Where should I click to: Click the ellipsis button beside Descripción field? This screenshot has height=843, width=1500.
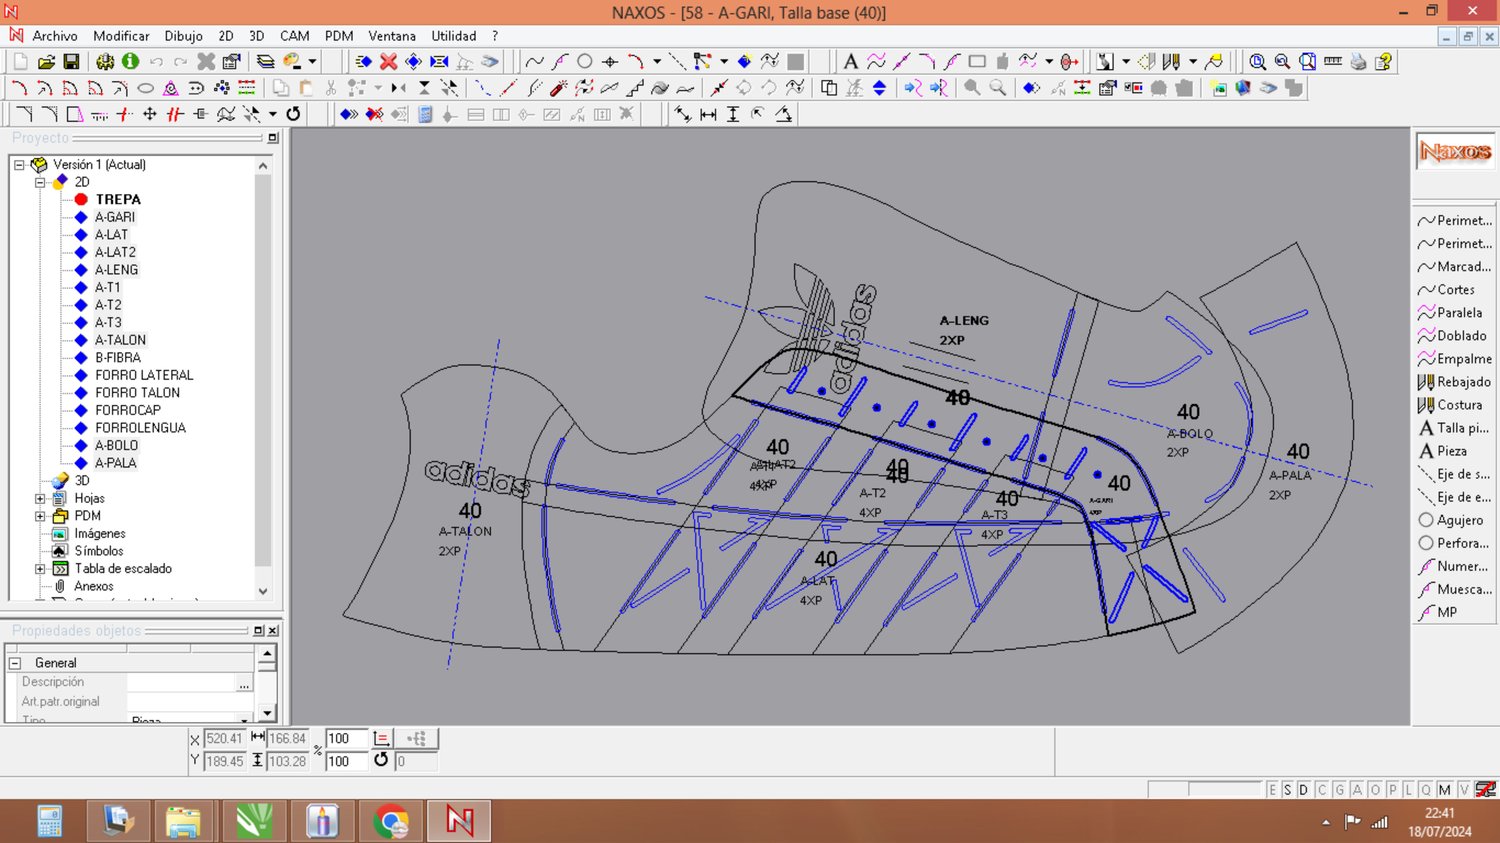(x=244, y=683)
